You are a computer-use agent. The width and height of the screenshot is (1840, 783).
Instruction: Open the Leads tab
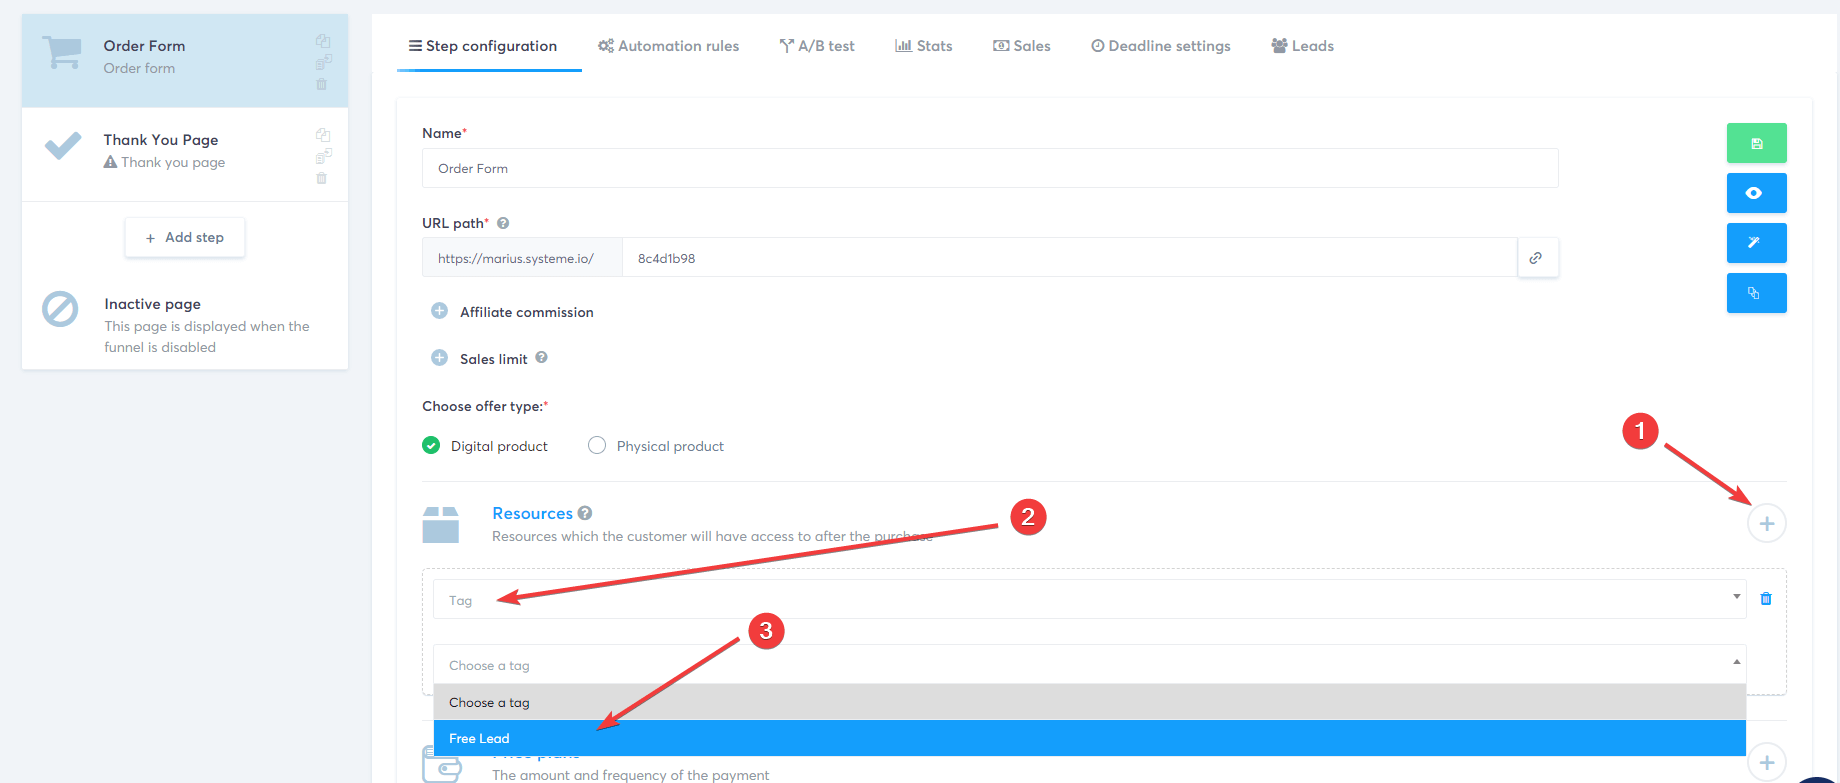tap(1303, 46)
